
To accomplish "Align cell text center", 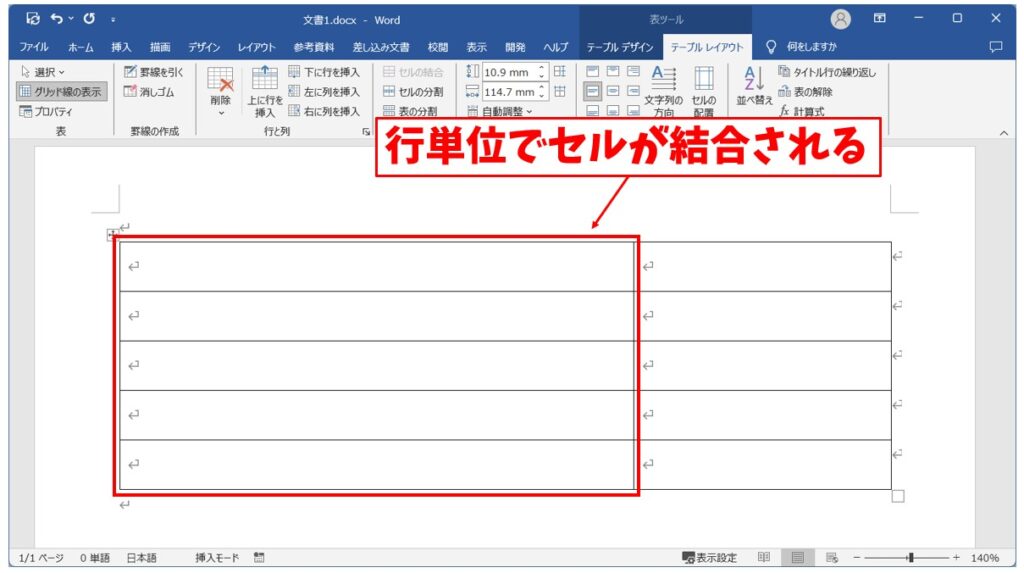I will (x=613, y=91).
